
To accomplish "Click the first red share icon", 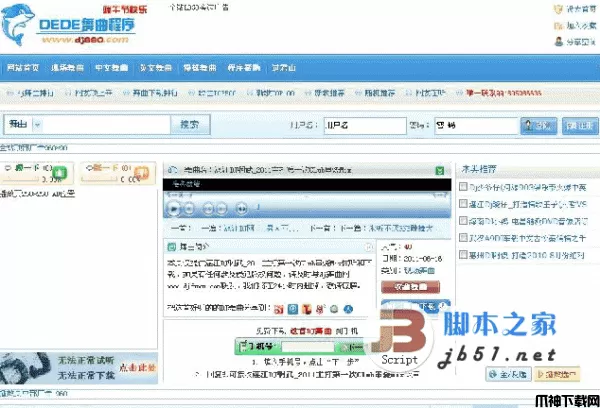I will coord(279,309).
